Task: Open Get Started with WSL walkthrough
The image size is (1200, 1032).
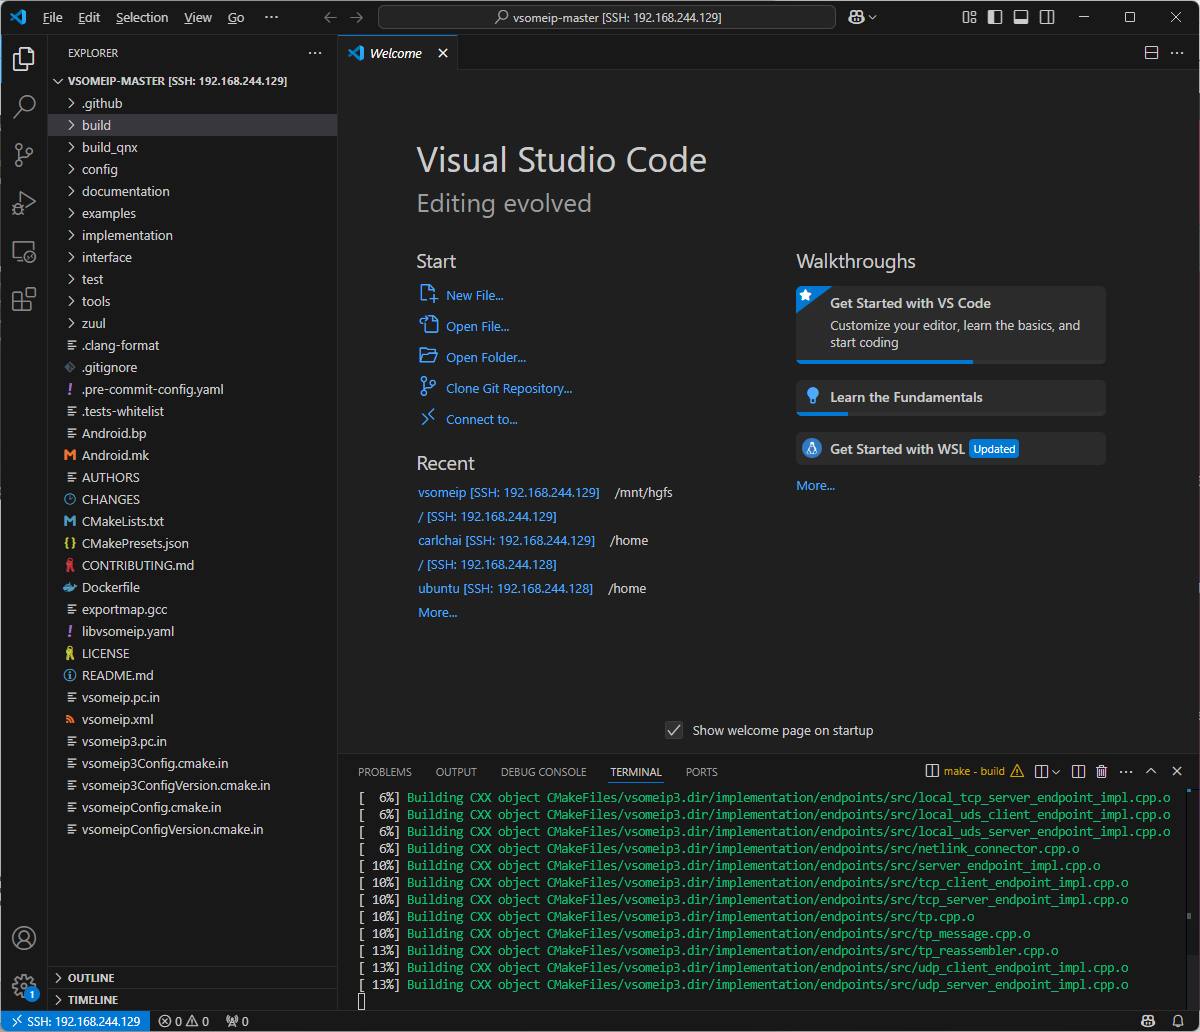Action: 951,449
